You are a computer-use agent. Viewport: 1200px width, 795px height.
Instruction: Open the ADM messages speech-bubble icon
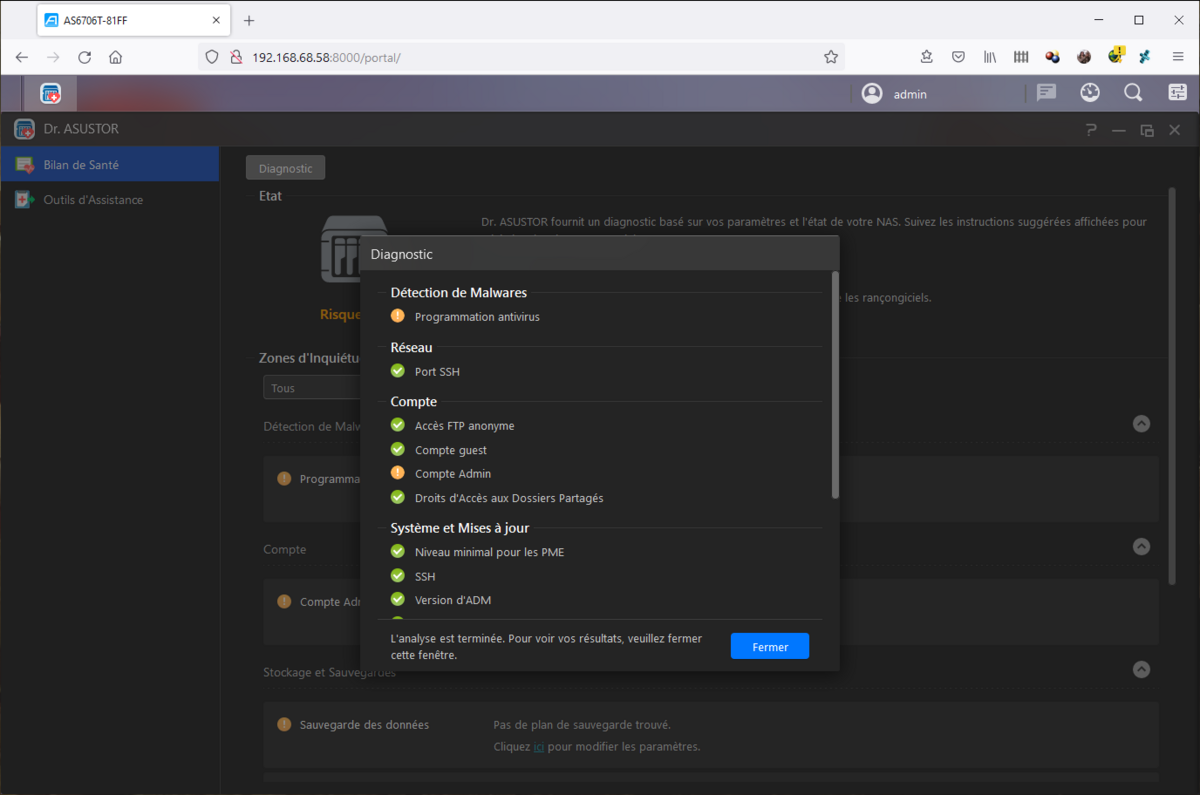[x=1046, y=93]
